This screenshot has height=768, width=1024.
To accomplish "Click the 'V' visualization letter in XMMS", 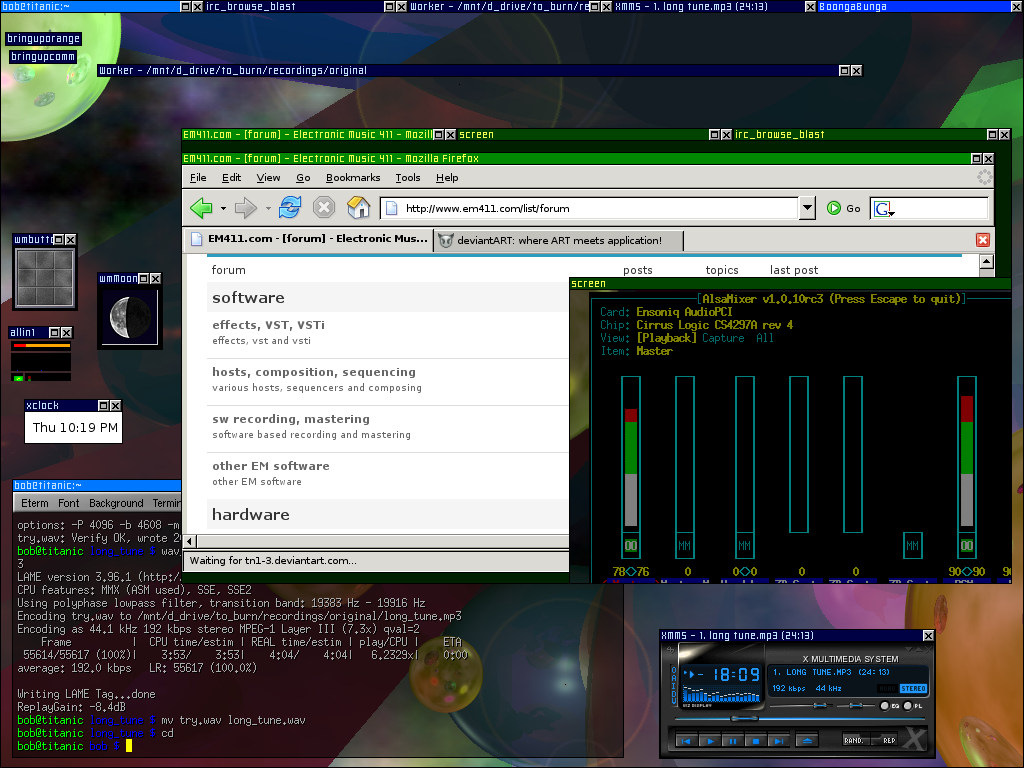I will coord(673,701).
